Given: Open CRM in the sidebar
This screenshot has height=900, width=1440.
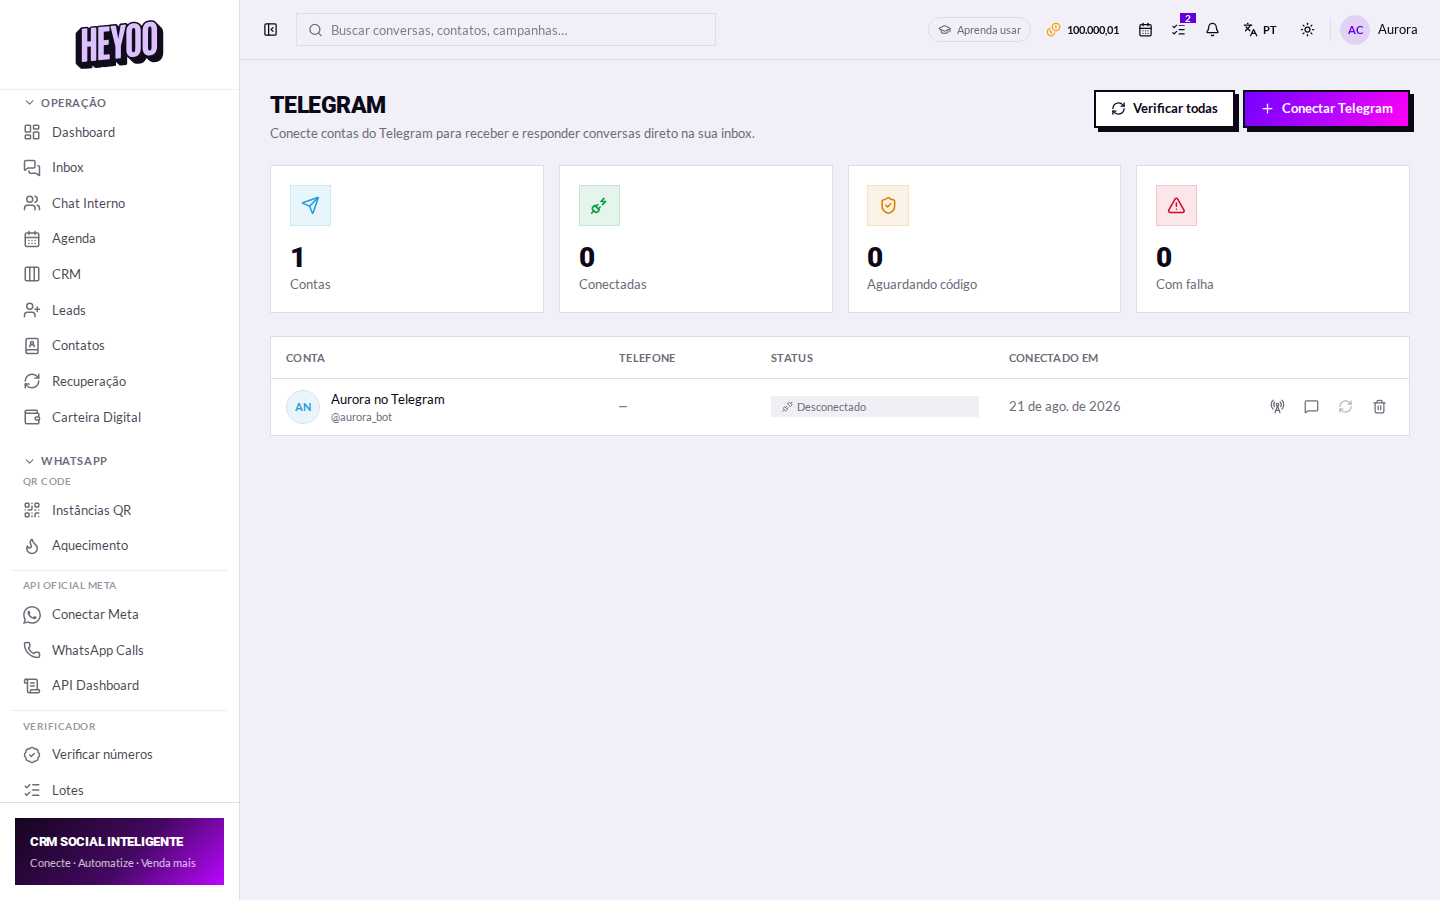Looking at the screenshot, I should (120, 274).
